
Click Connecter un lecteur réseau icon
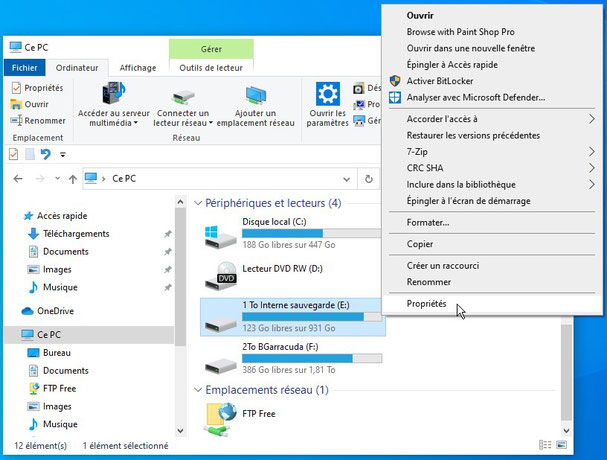pos(183,97)
